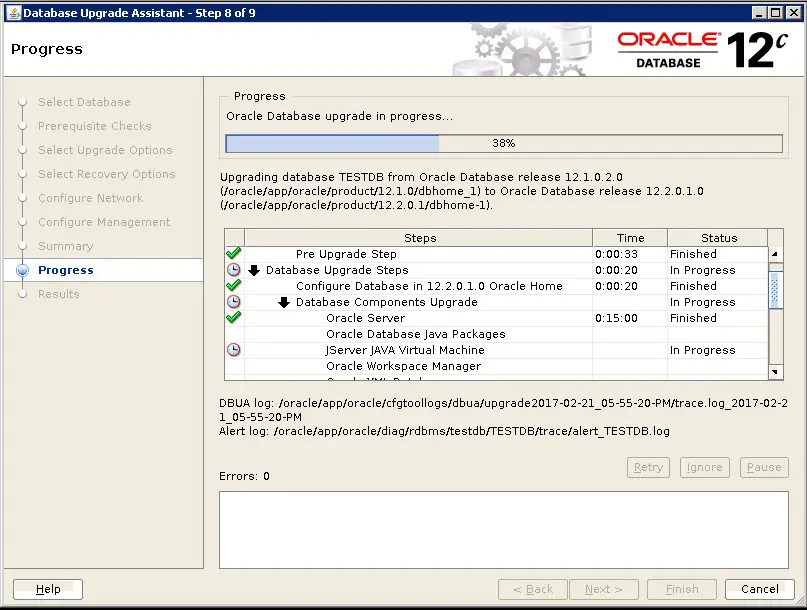Click the green checkmark beside Oracle Server

click(x=234, y=317)
